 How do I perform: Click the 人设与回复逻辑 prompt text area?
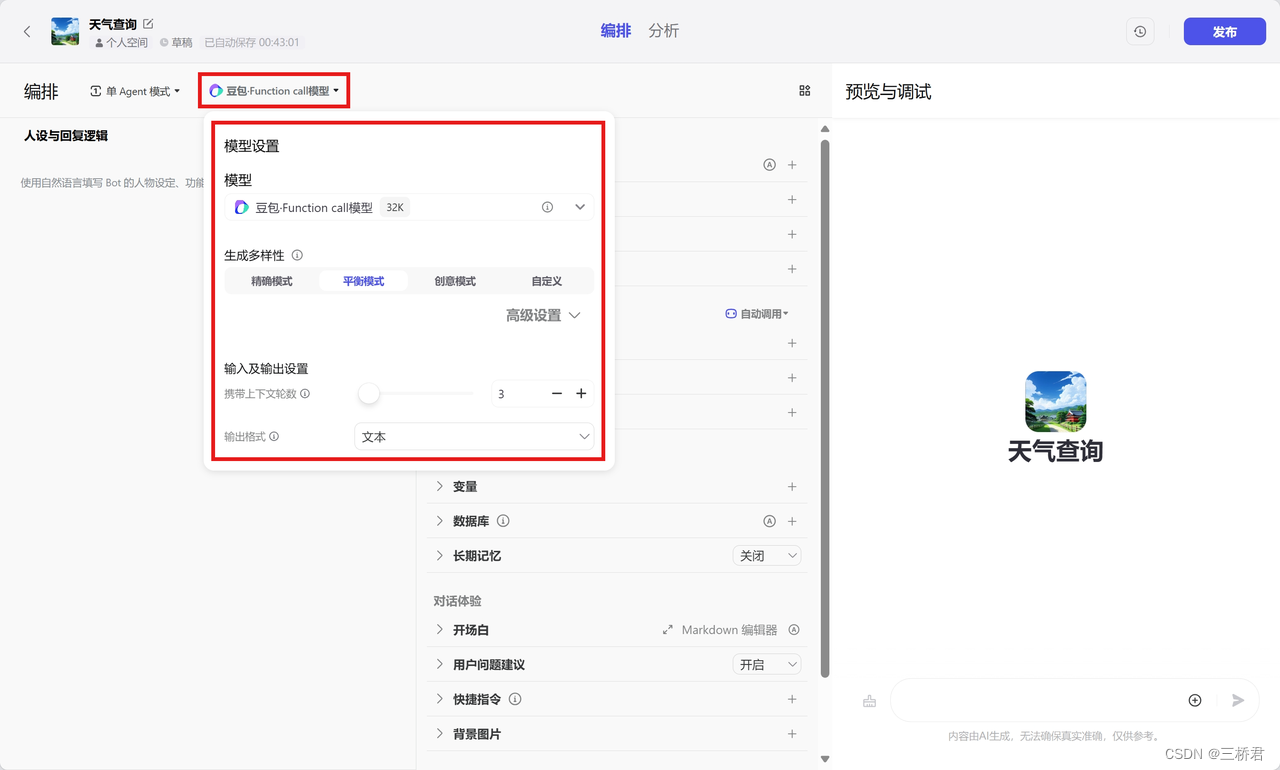pyautogui.click(x=110, y=183)
